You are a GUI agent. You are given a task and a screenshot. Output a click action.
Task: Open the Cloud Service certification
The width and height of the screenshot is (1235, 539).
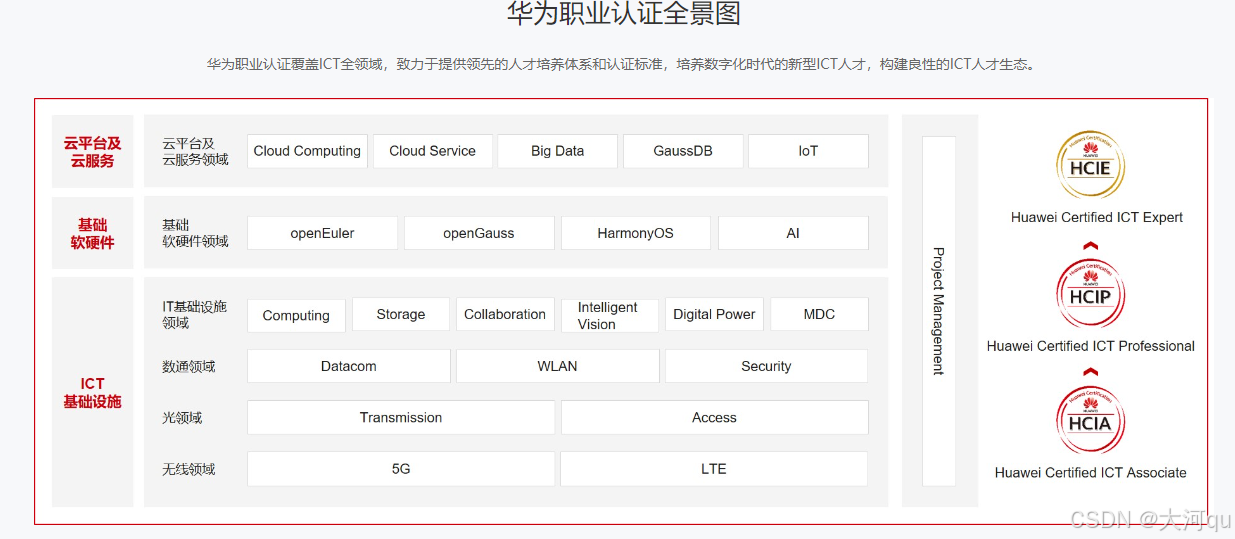click(433, 151)
